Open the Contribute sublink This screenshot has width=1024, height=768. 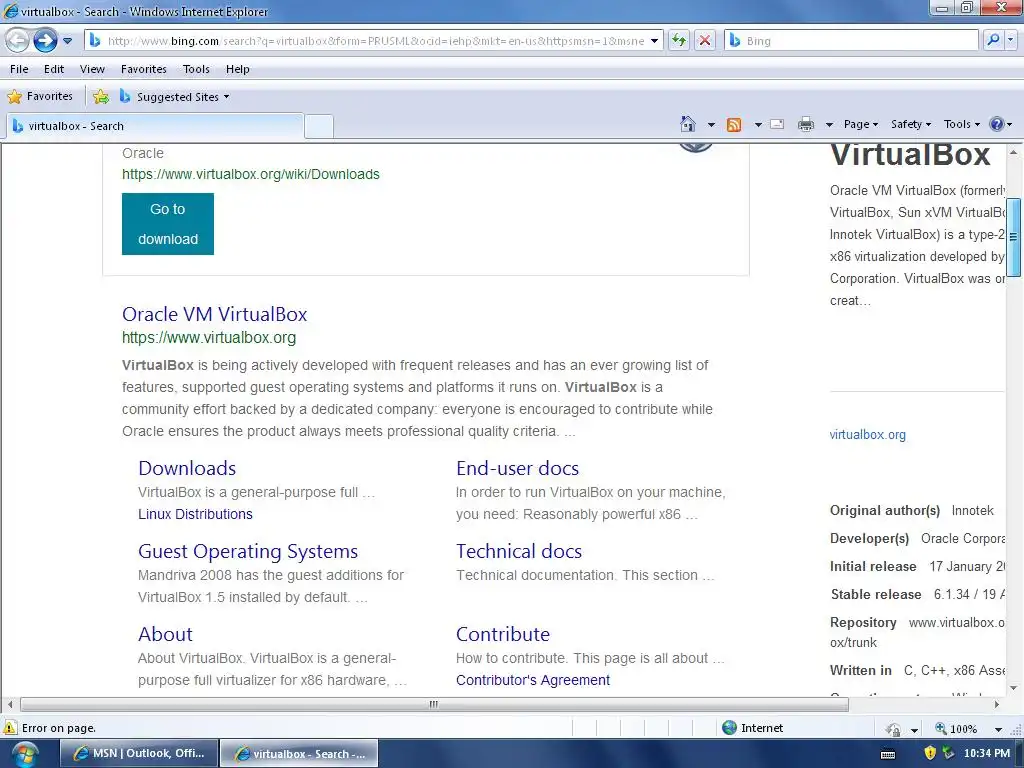[503, 634]
